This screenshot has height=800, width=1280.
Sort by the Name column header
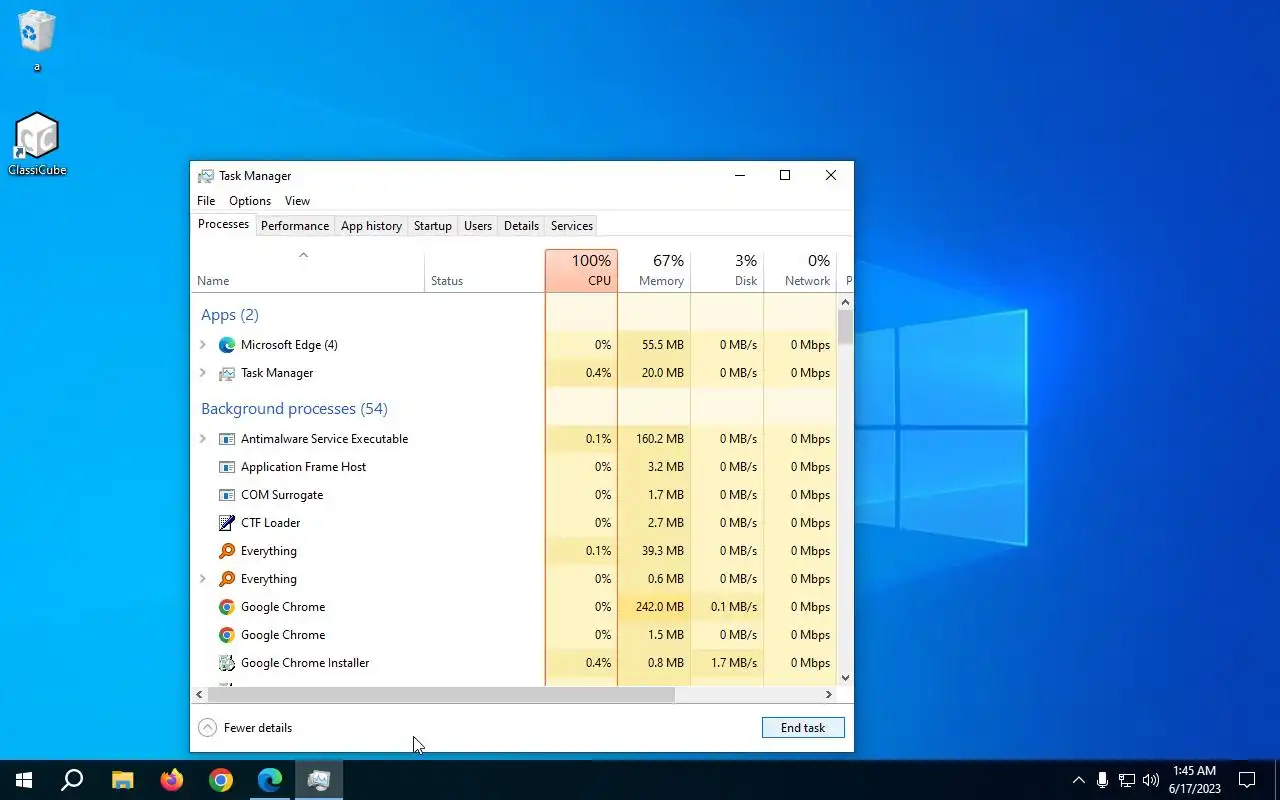point(308,271)
